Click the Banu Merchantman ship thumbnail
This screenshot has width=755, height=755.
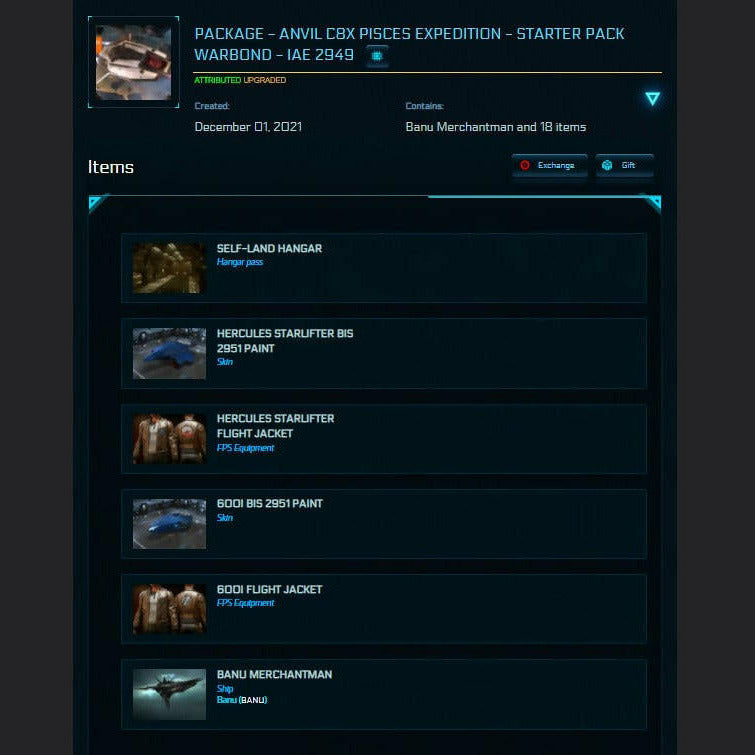(169, 694)
